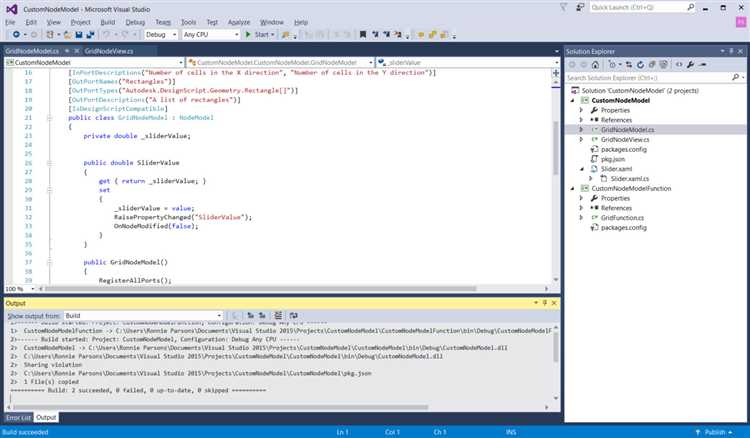Toggle Word Wrap icon in Output toolbar
The image size is (750, 438).
pos(294,316)
